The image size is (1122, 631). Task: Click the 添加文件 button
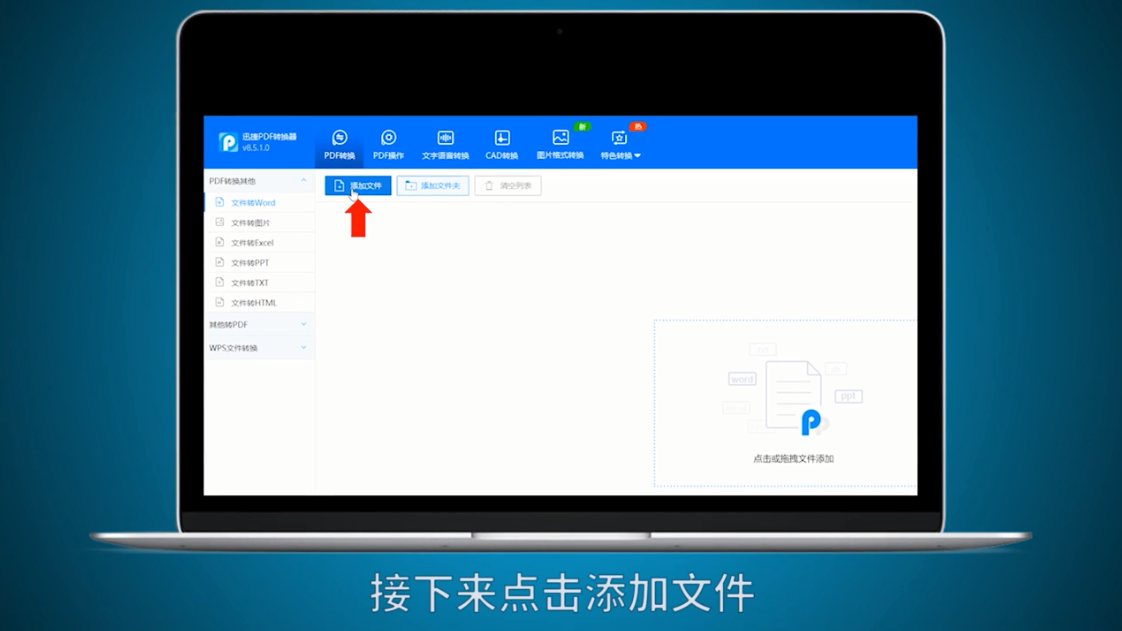click(357, 185)
